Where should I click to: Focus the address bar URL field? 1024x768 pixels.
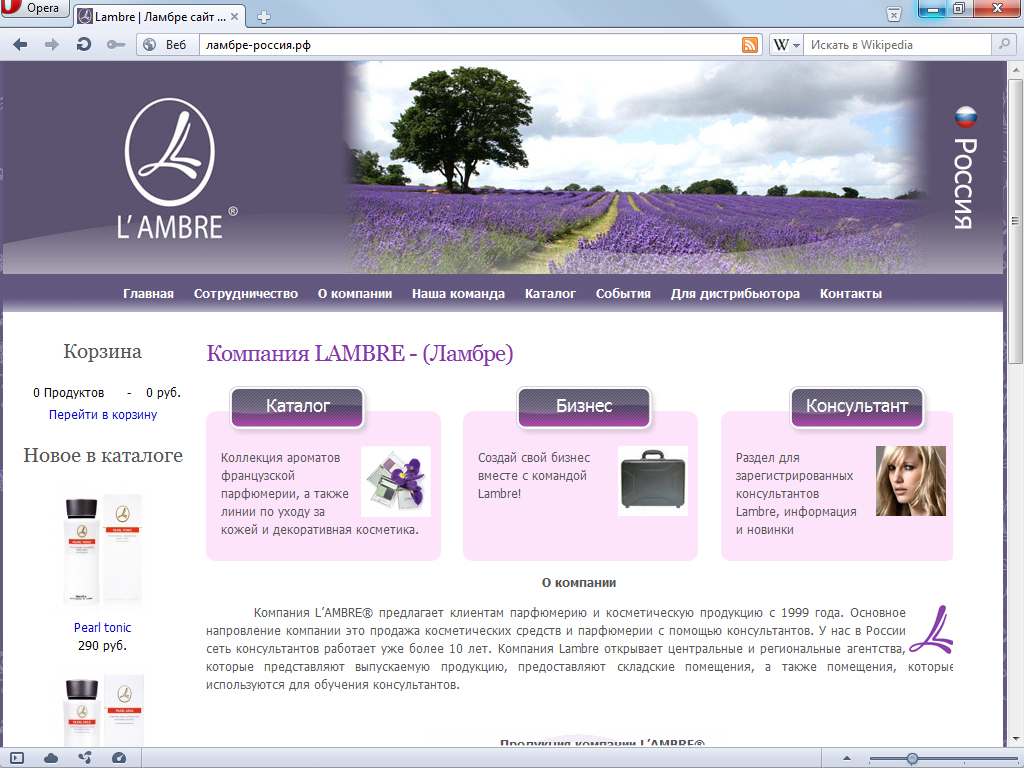(x=470, y=45)
